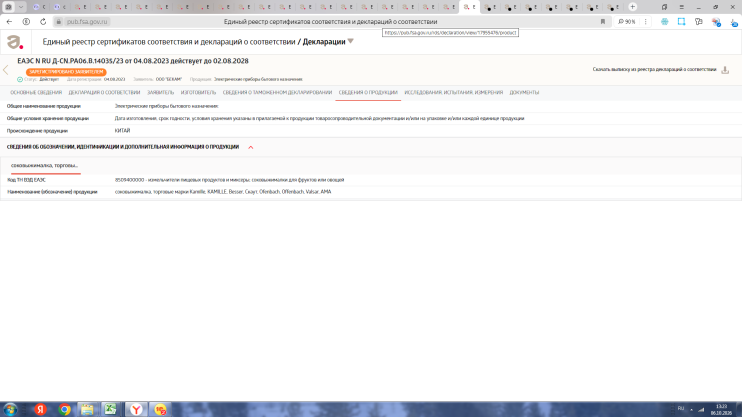742x417 pixels.
Task: Click the screenshot capture icon in toolbar
Action: click(681, 22)
